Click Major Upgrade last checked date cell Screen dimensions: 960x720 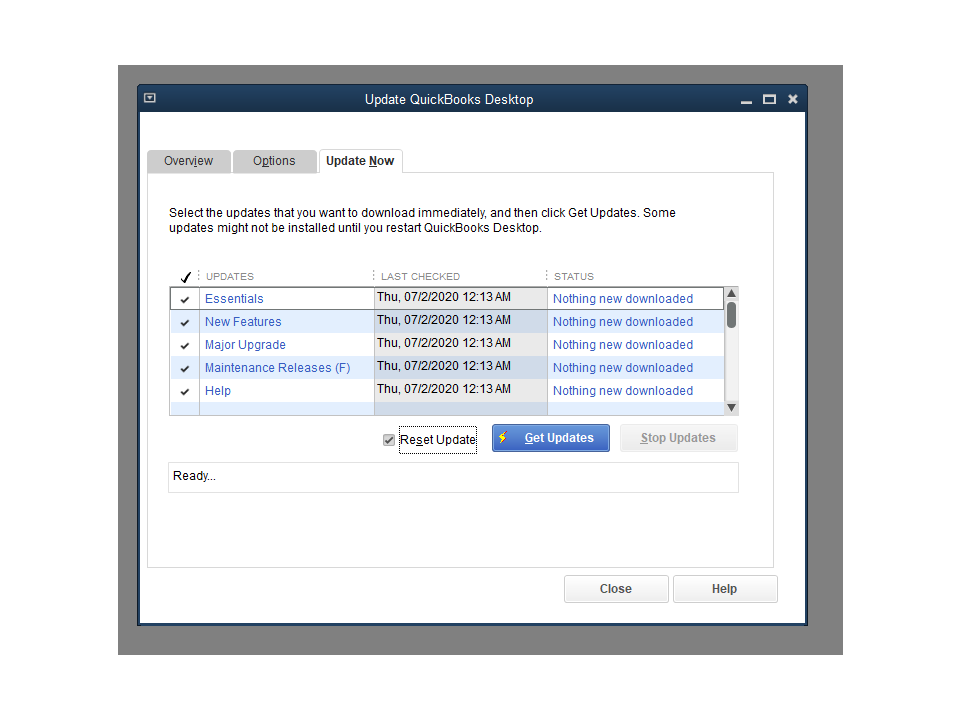(460, 344)
